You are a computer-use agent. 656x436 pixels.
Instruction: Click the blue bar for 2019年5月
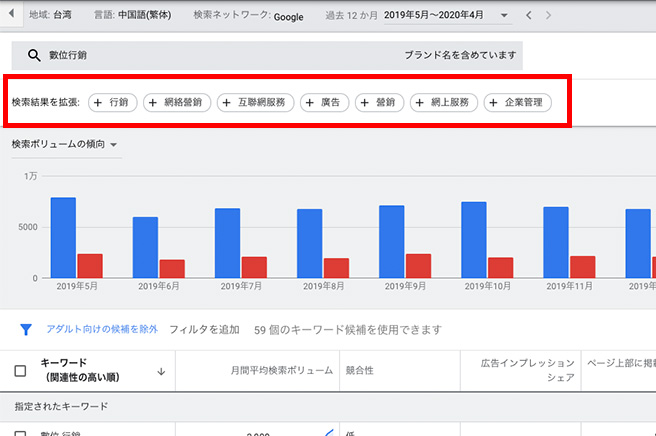pyautogui.click(x=63, y=238)
